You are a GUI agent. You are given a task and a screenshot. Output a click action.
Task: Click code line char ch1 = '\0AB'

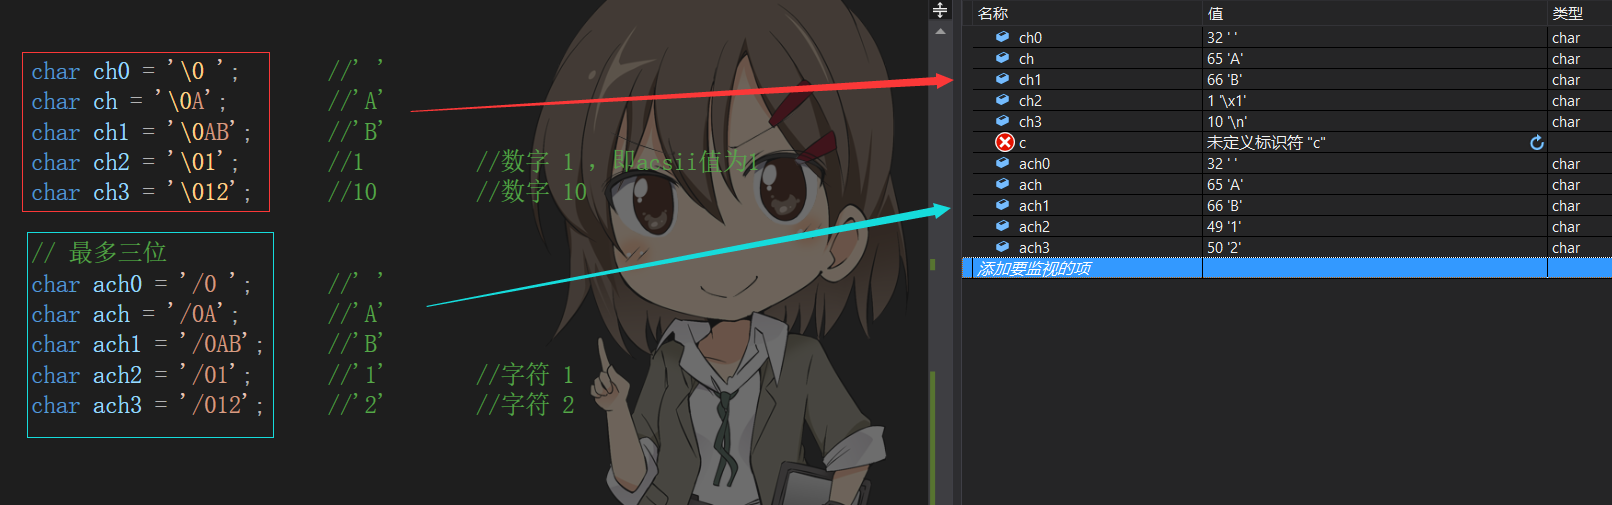[x=141, y=132]
